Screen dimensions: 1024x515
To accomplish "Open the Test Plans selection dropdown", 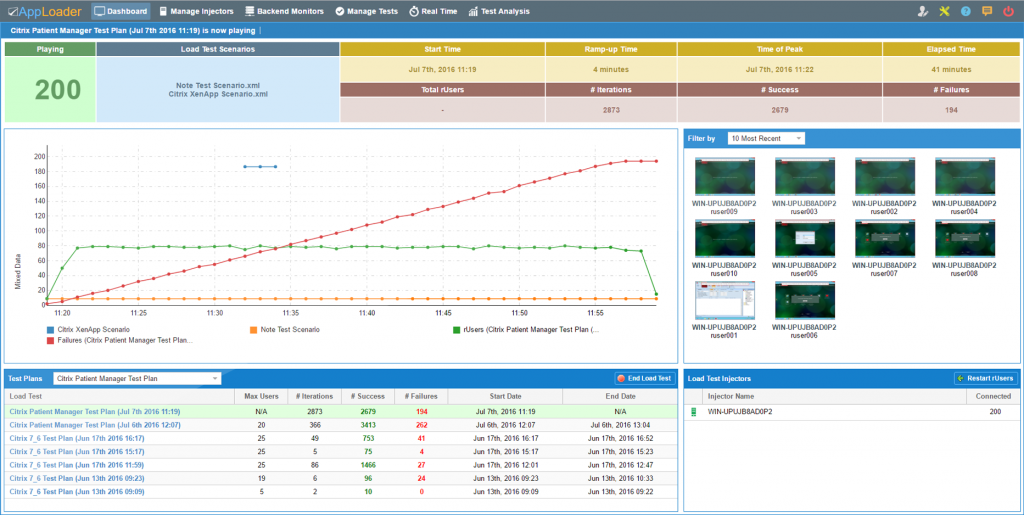I will click(x=137, y=379).
